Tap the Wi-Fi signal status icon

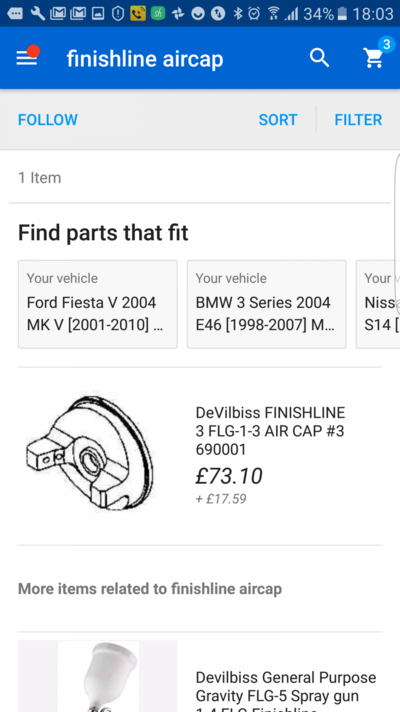pos(273,14)
